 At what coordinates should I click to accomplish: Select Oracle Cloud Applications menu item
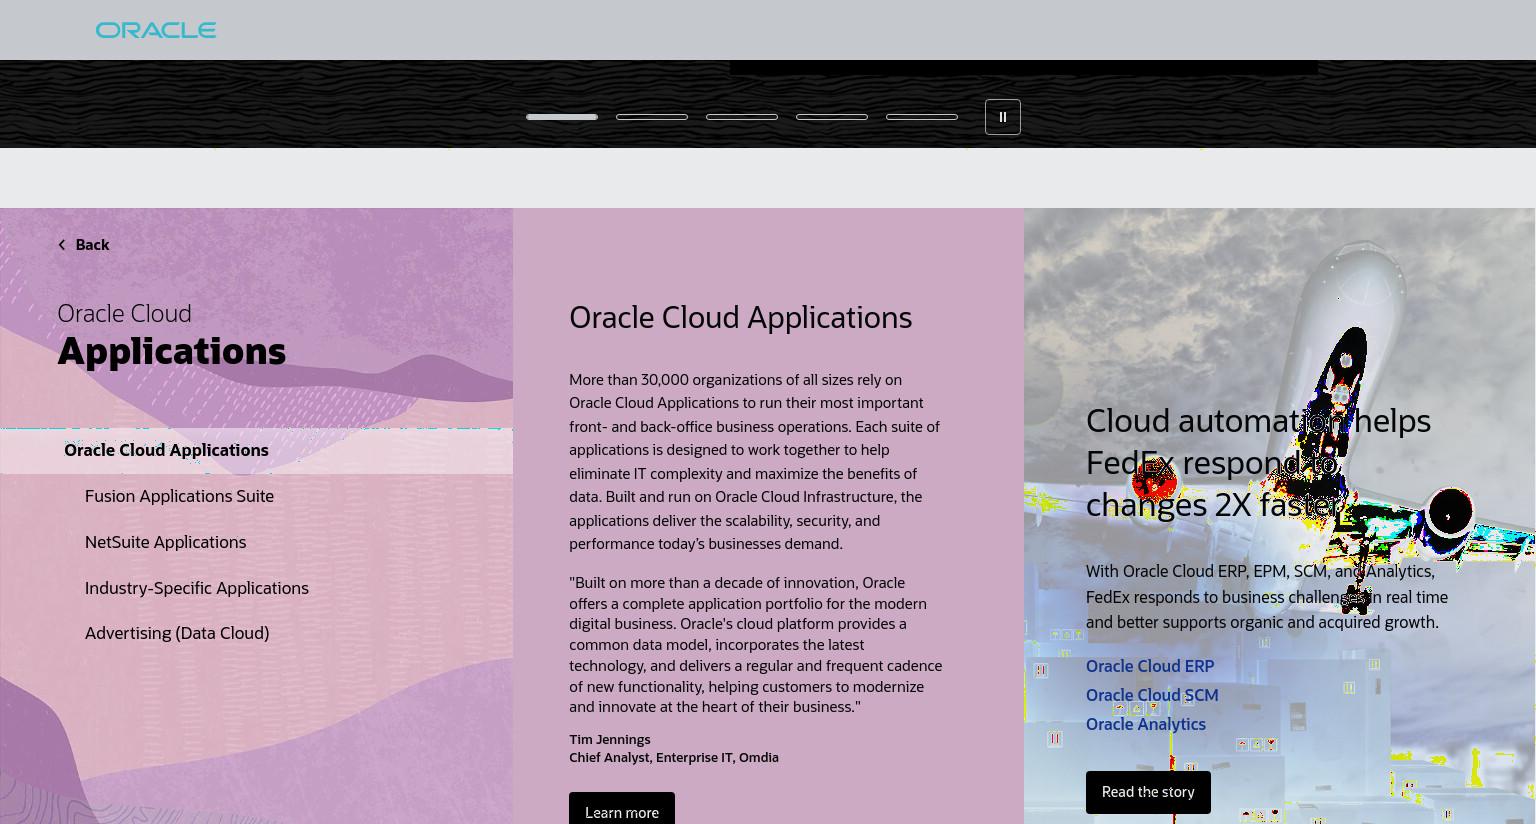(256, 451)
